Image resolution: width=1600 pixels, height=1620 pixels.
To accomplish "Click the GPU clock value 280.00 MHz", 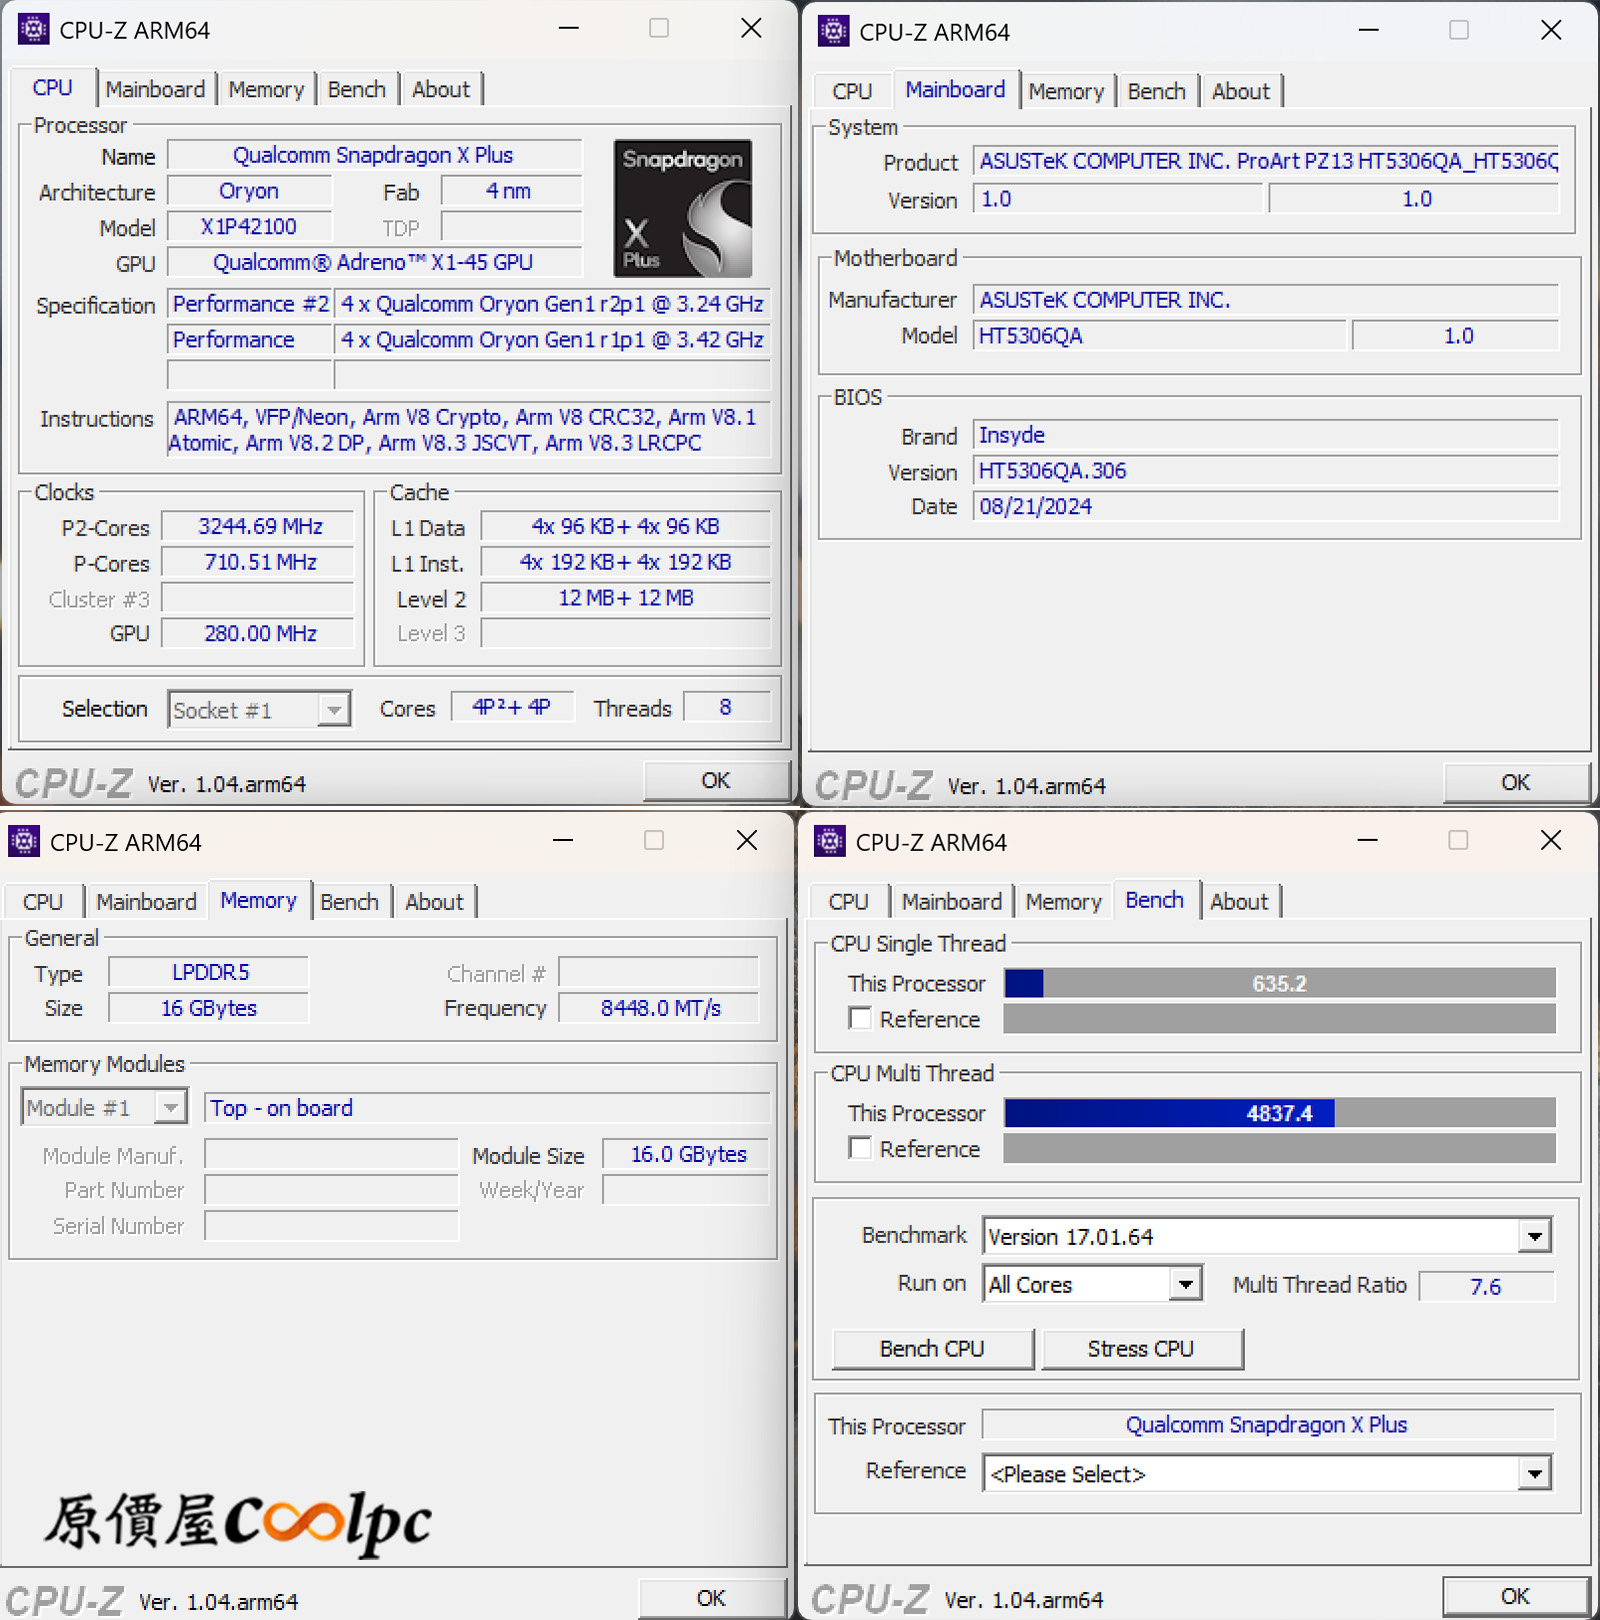I will click(260, 633).
